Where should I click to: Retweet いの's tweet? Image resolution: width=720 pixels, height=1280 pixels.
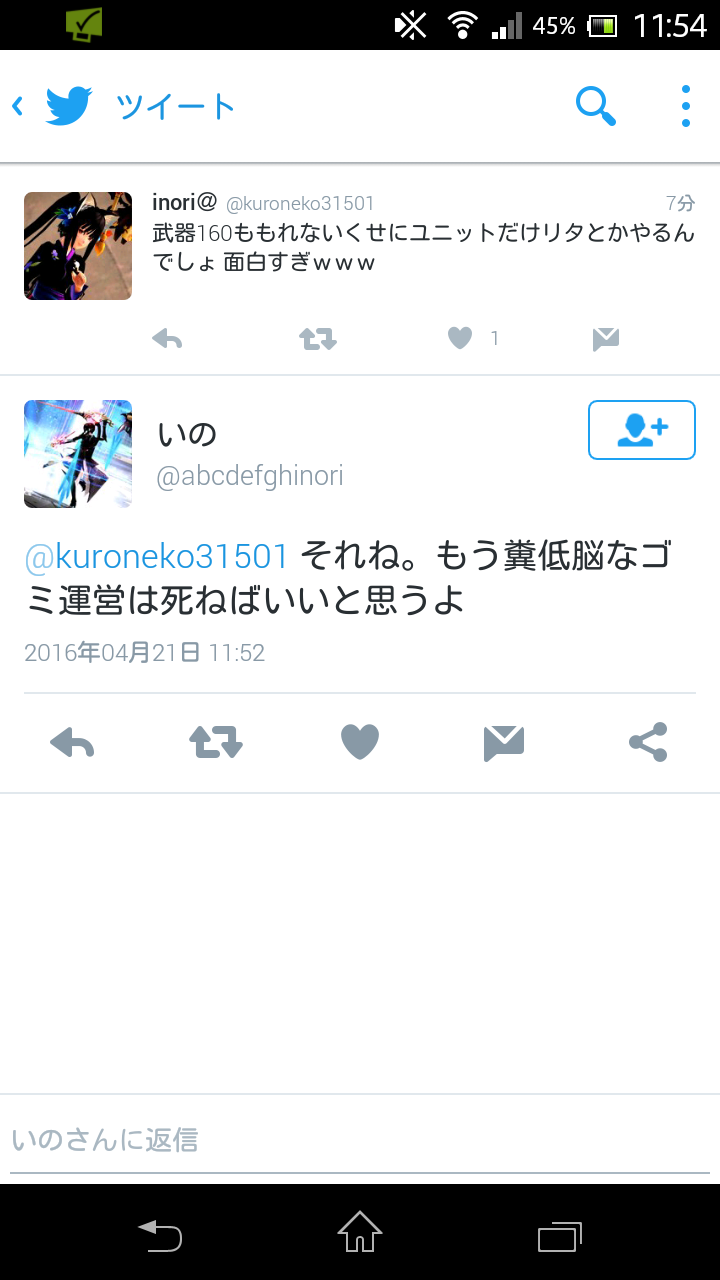tap(216, 742)
